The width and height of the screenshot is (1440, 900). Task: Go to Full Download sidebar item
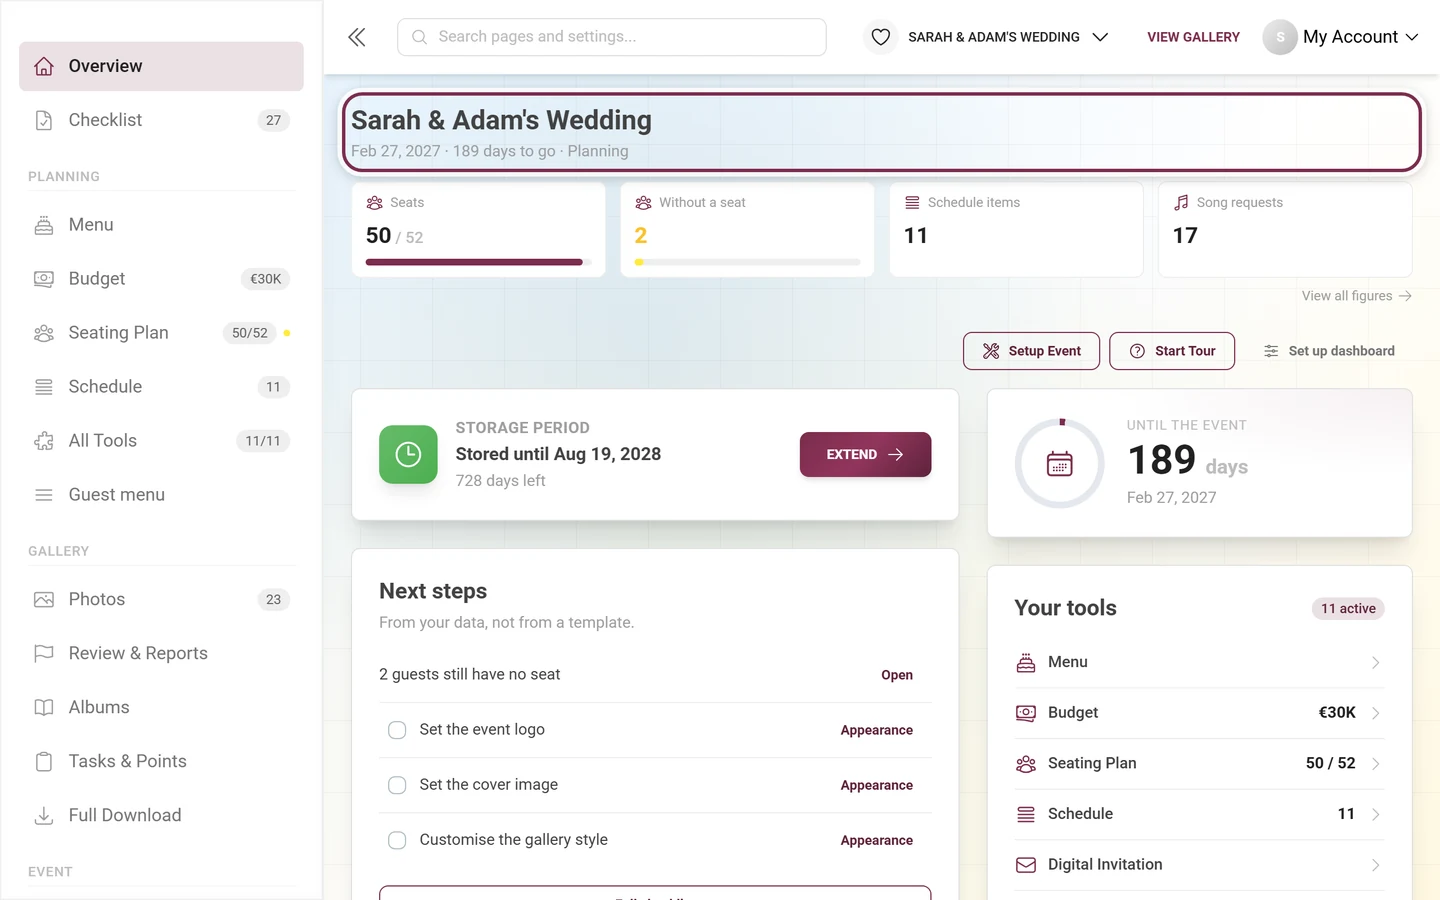(x=161, y=816)
